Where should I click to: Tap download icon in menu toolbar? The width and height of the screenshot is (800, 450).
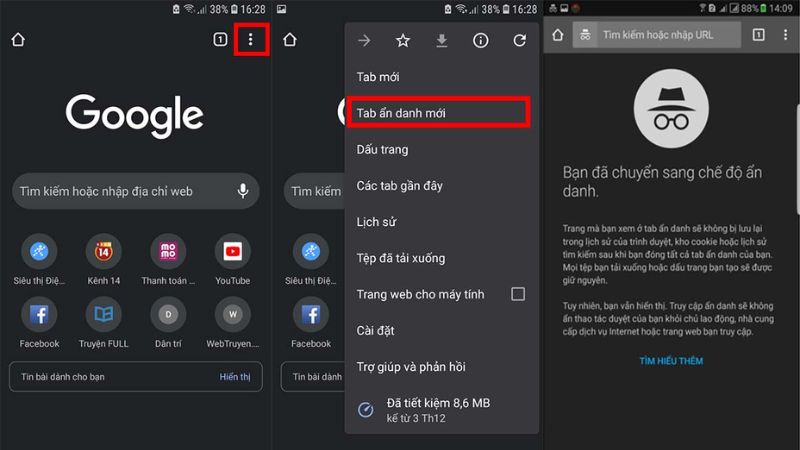(x=442, y=40)
